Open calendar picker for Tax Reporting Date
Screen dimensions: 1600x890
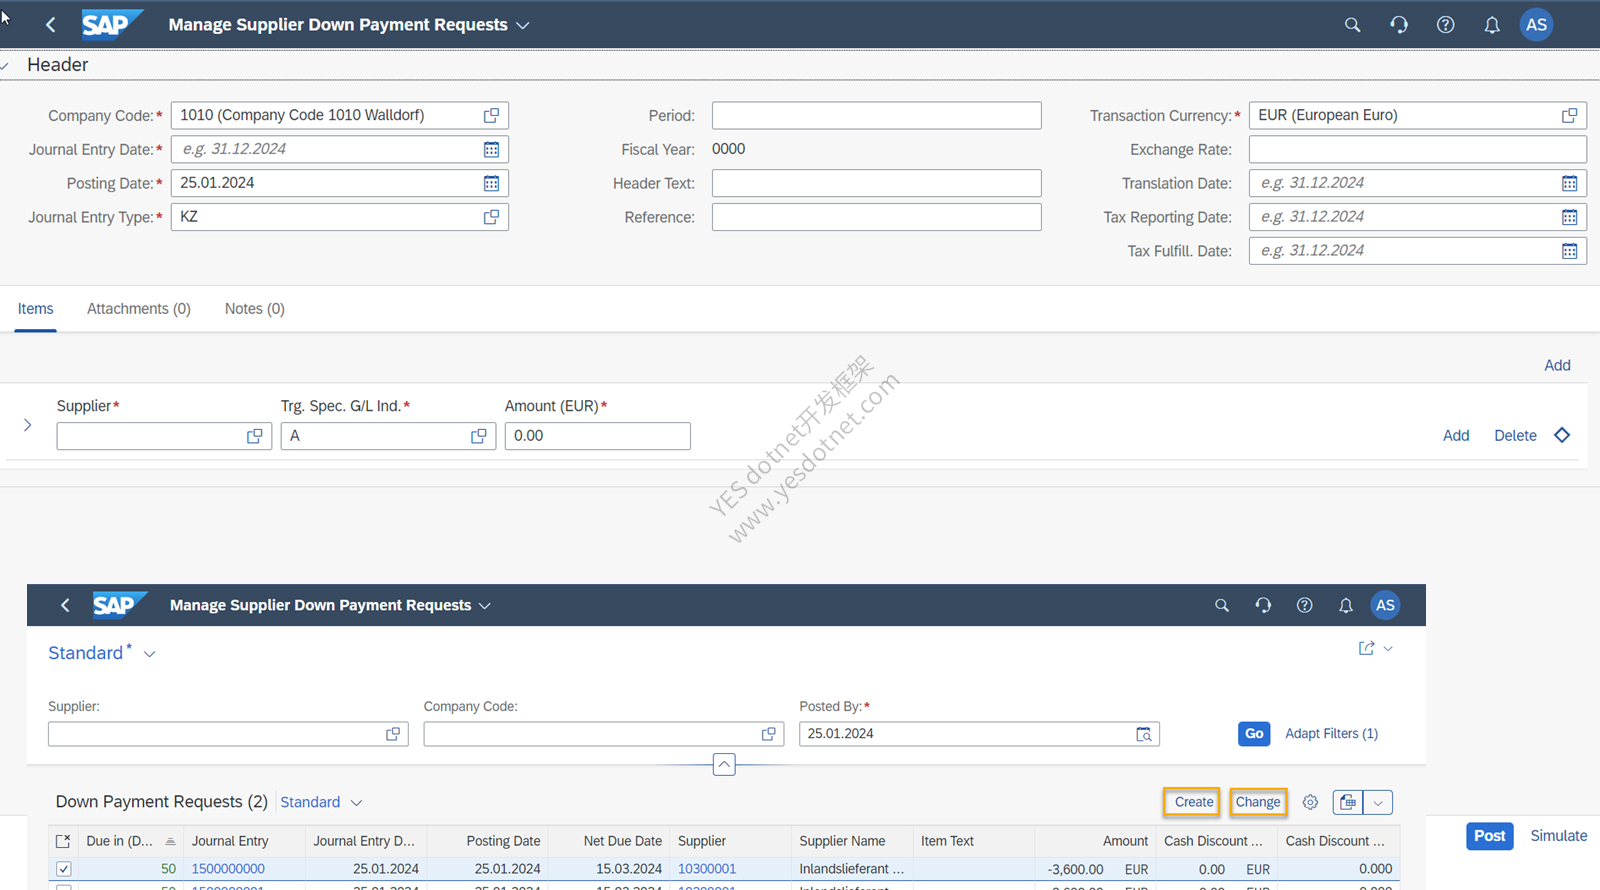point(1569,217)
